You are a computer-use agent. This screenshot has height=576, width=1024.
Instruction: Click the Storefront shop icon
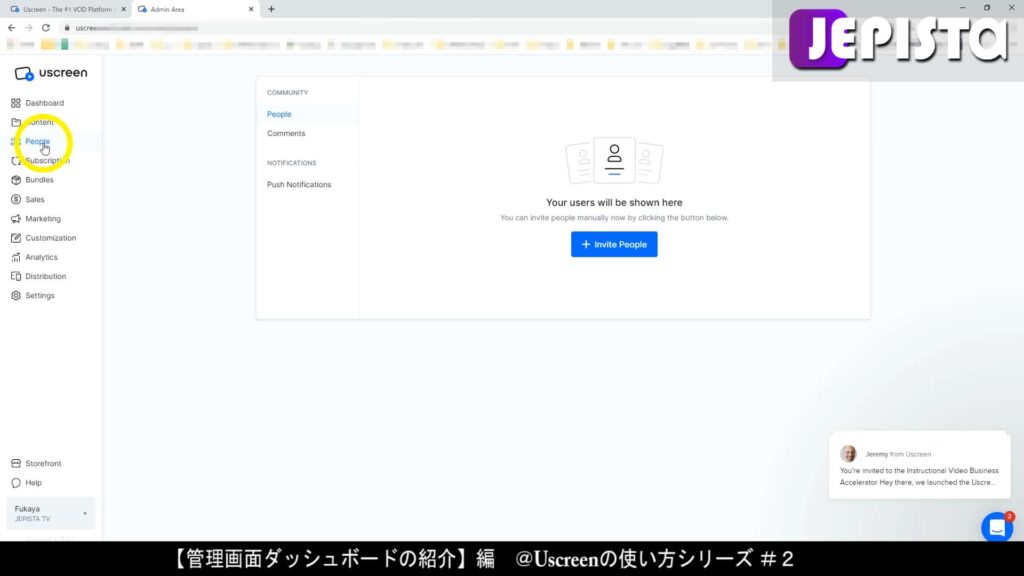click(16, 464)
